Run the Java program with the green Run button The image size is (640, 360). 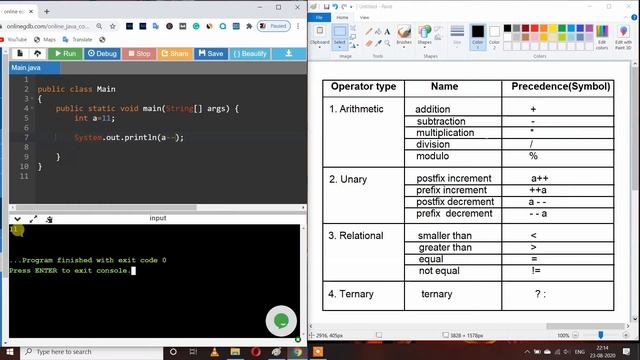(65, 53)
